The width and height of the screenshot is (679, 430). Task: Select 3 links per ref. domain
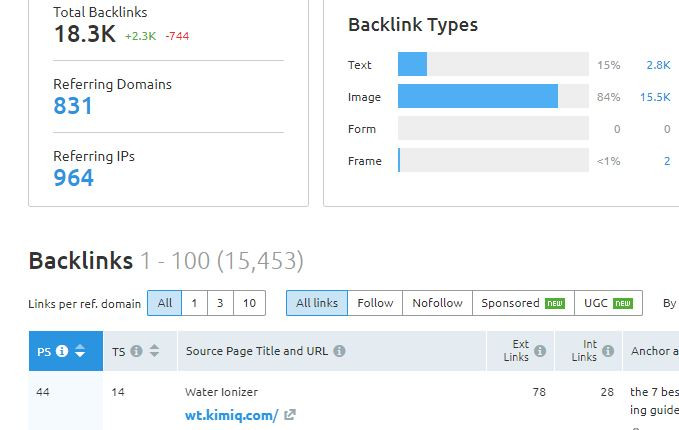point(220,303)
